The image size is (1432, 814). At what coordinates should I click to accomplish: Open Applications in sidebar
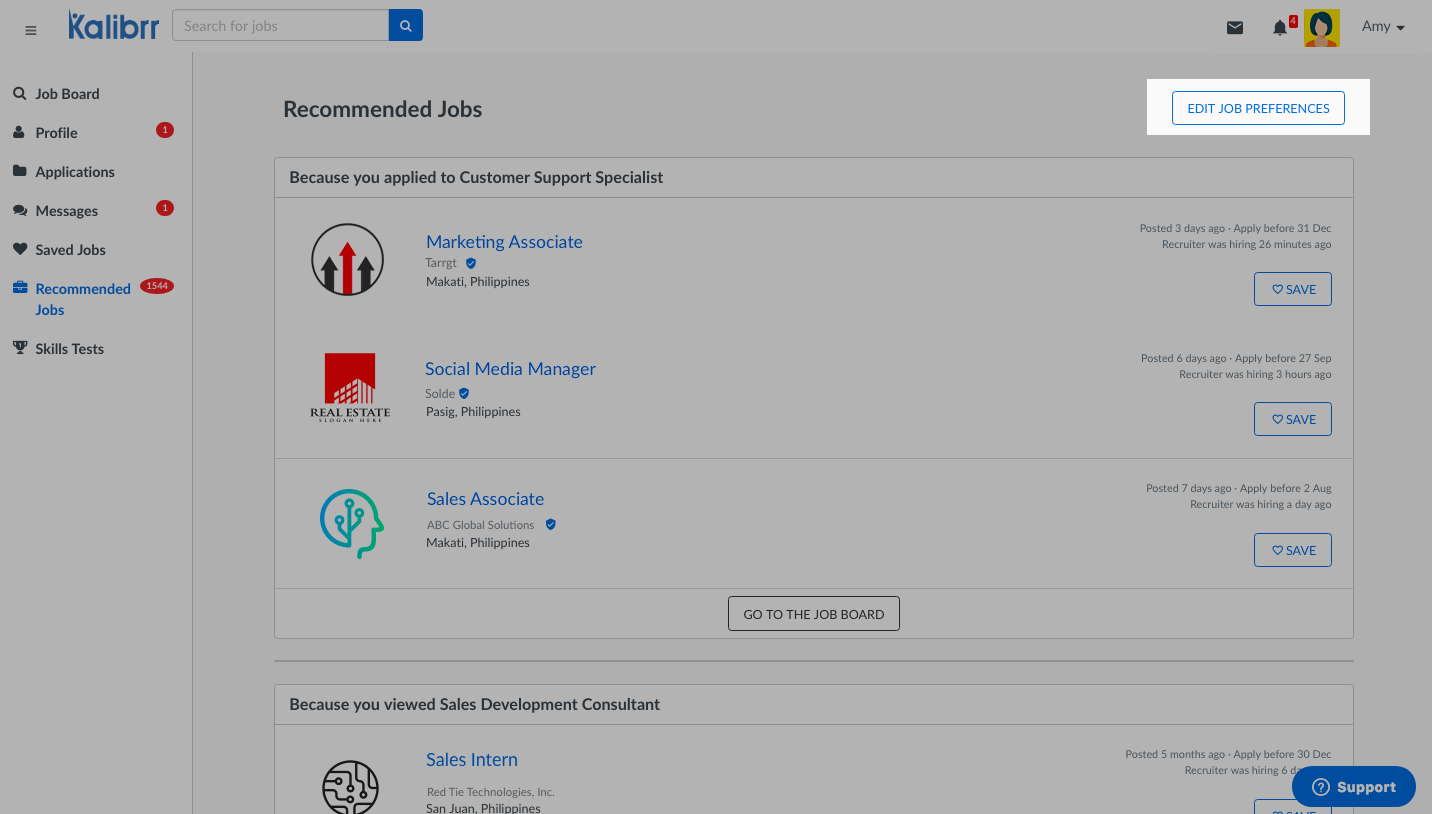75,172
